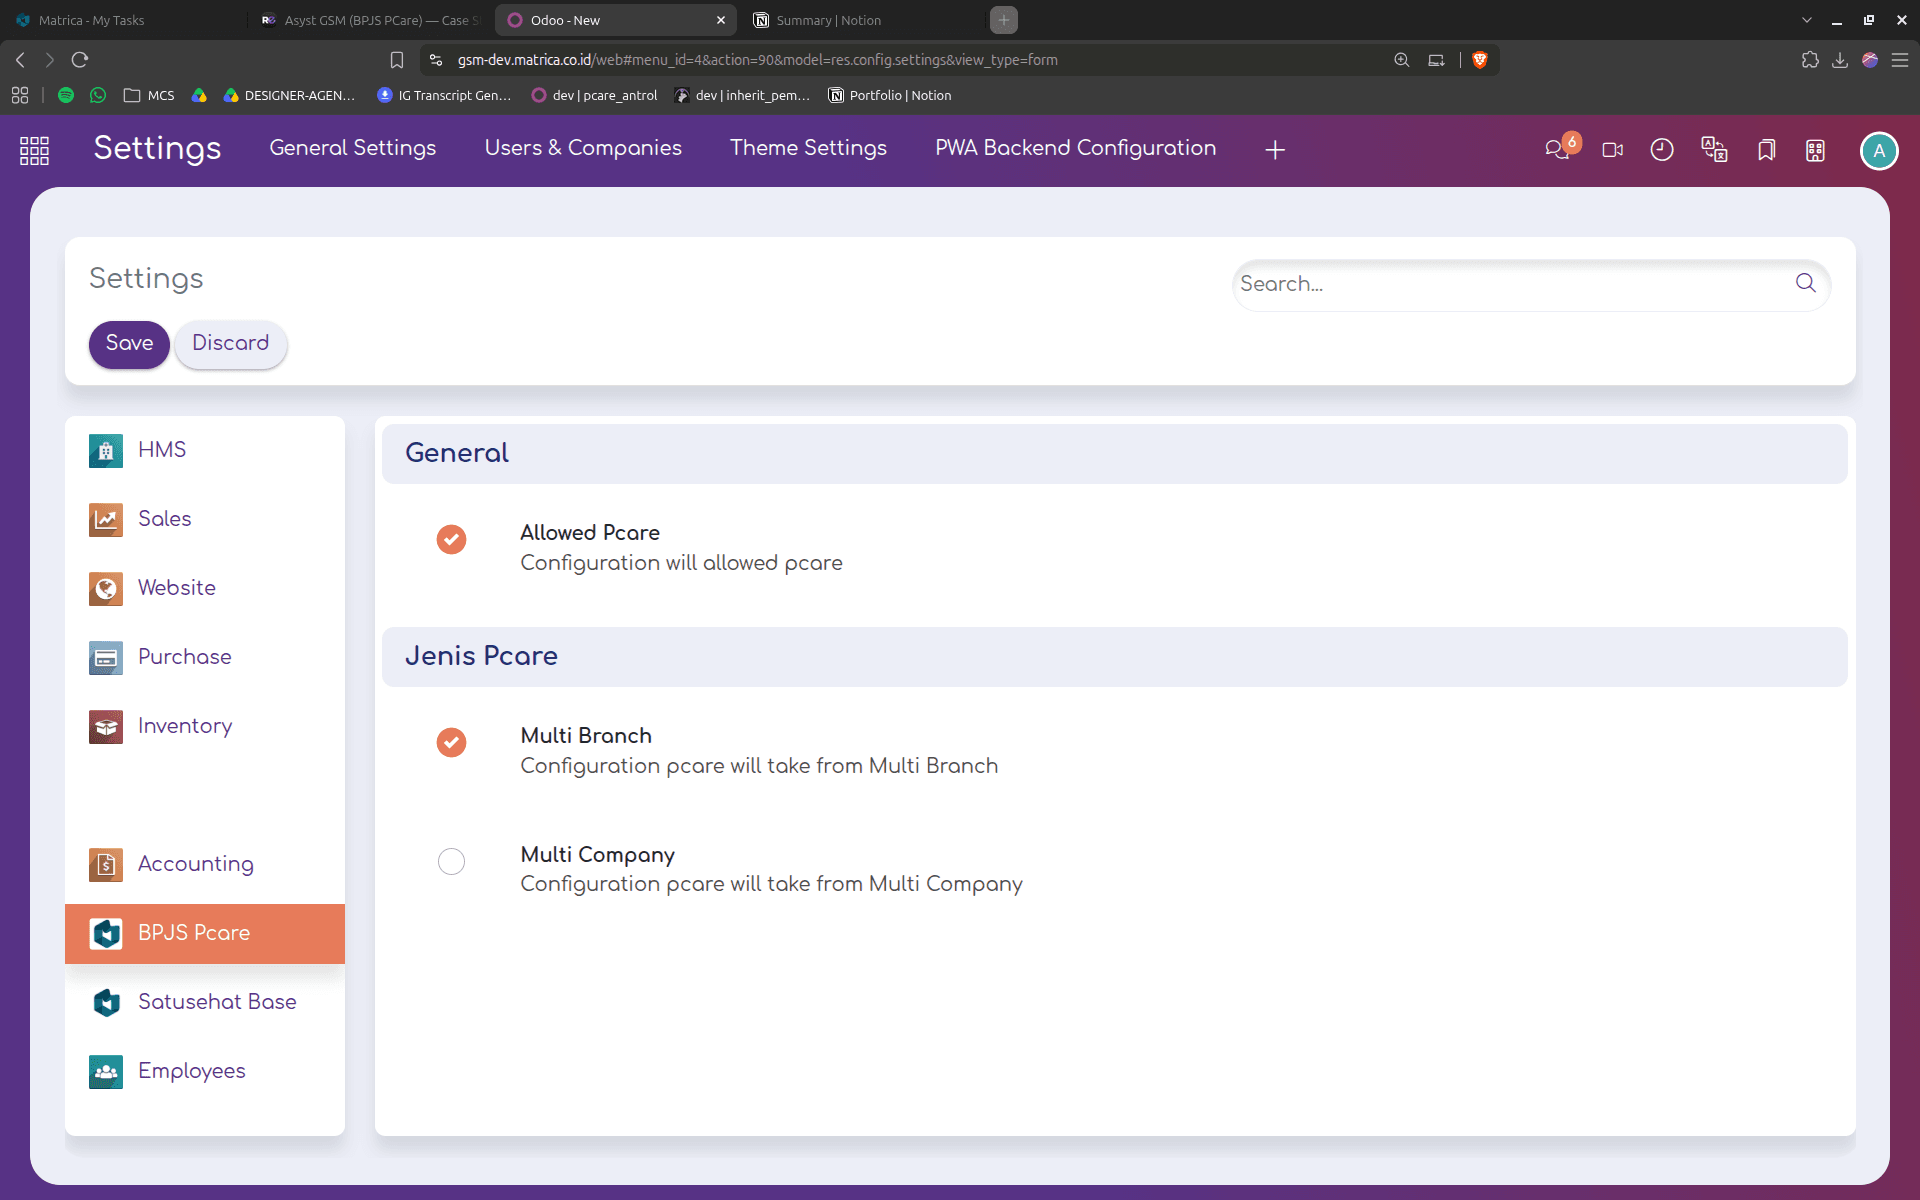The height and width of the screenshot is (1200, 1920).
Task: Click the Brave shields icon in address bar
Action: click(x=1480, y=60)
